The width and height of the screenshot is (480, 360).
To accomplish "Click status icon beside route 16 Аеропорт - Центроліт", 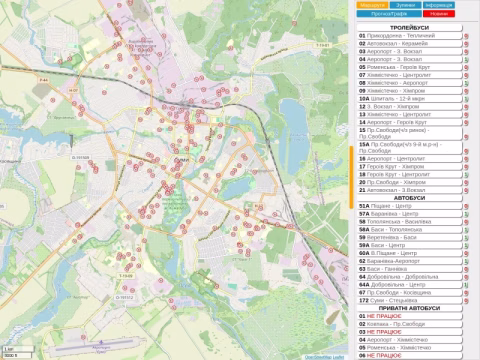I will pyautogui.click(x=466, y=159).
